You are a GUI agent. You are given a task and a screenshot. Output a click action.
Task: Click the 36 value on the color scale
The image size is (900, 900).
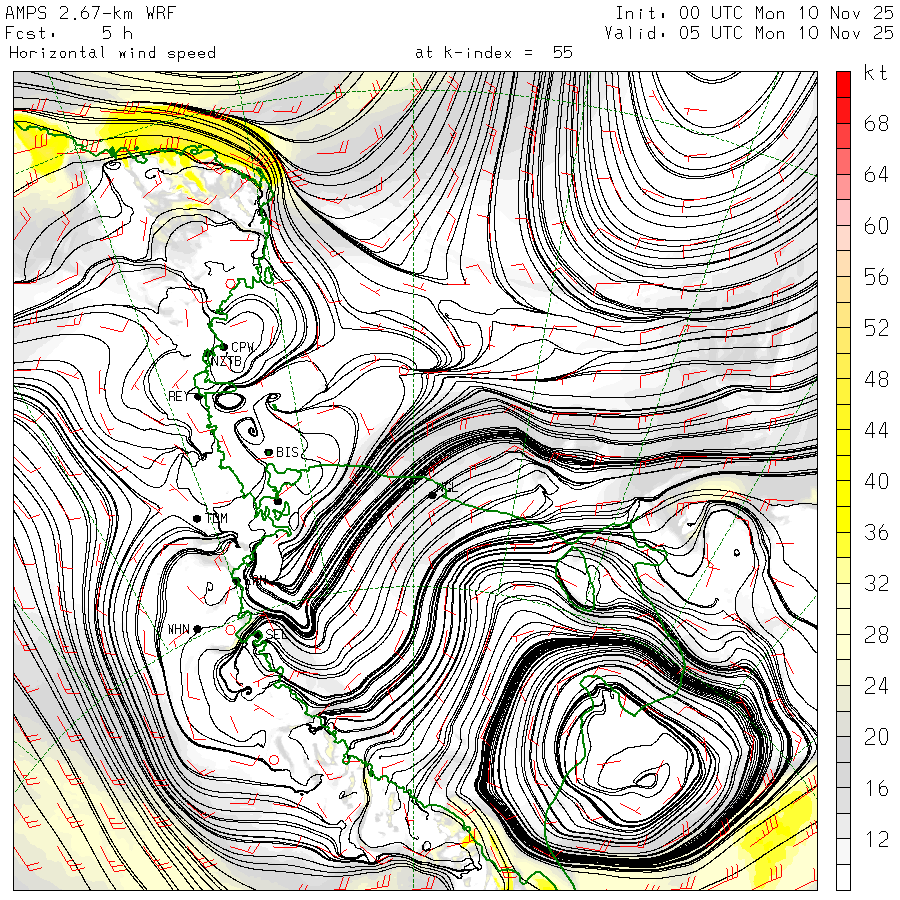pos(876,532)
